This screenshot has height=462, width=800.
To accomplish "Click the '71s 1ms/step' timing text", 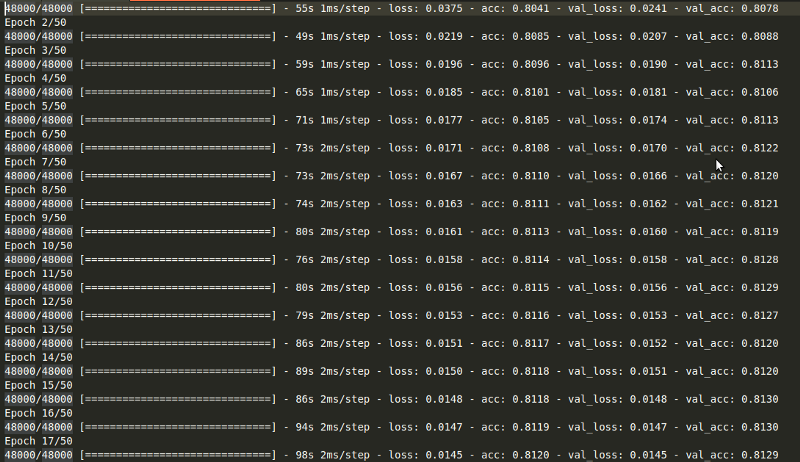I will (333, 120).
